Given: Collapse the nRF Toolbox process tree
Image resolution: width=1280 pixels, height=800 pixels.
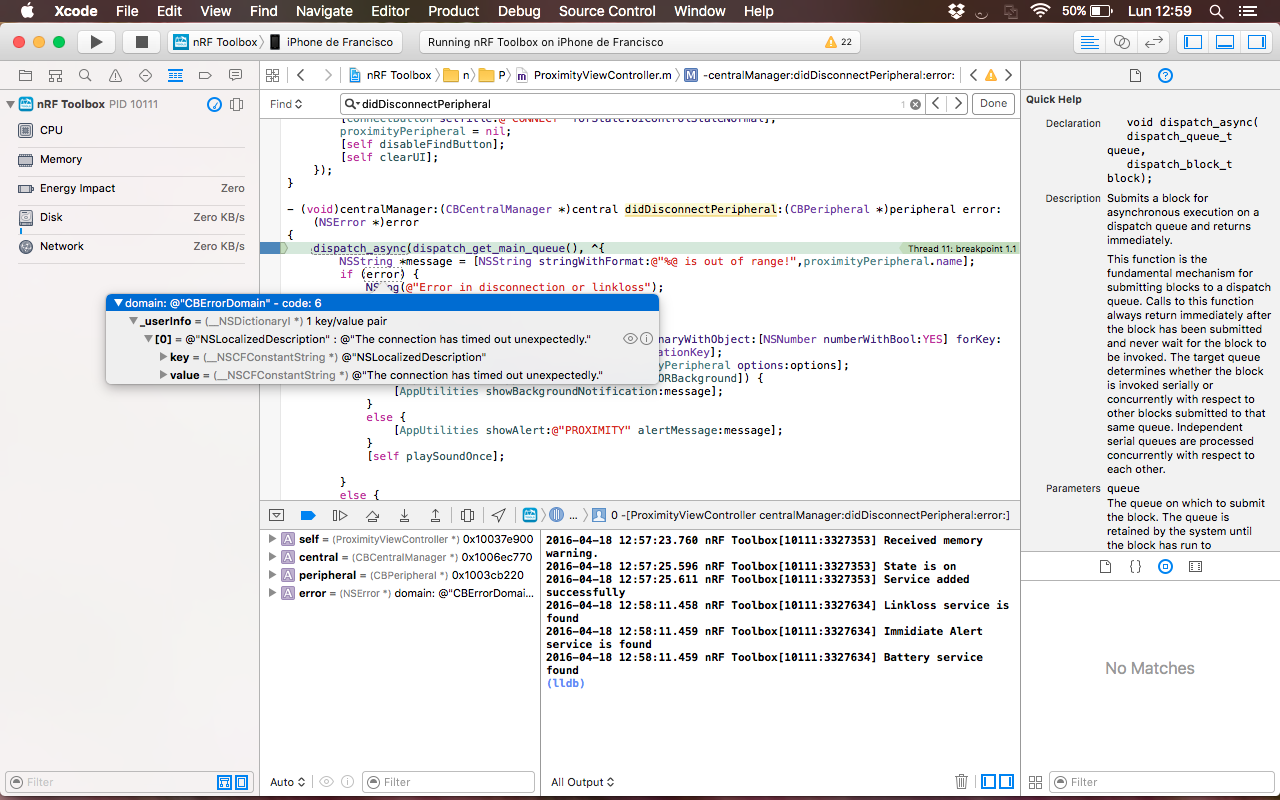Looking at the screenshot, I should point(9,104).
